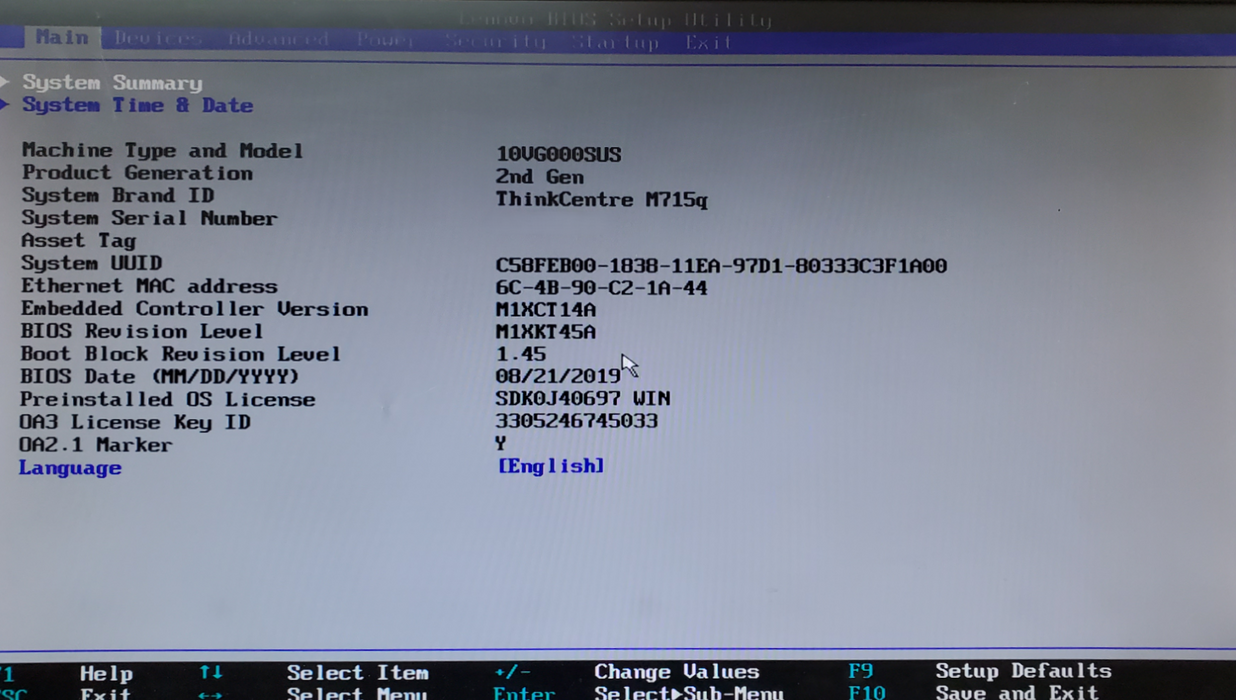The height and width of the screenshot is (700, 1236).
Task: Select the UUID value starting C58FEB00
Action: [x=721, y=266]
